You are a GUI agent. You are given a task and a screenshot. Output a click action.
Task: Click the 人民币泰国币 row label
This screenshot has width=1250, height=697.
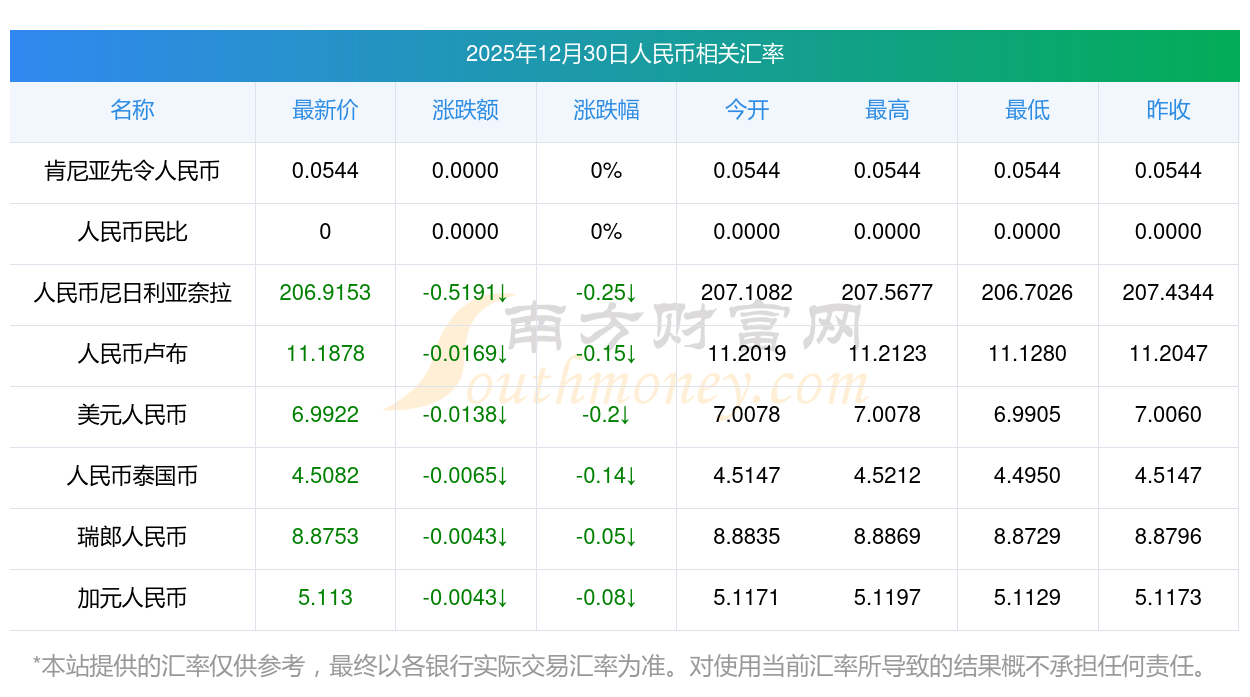[132, 476]
